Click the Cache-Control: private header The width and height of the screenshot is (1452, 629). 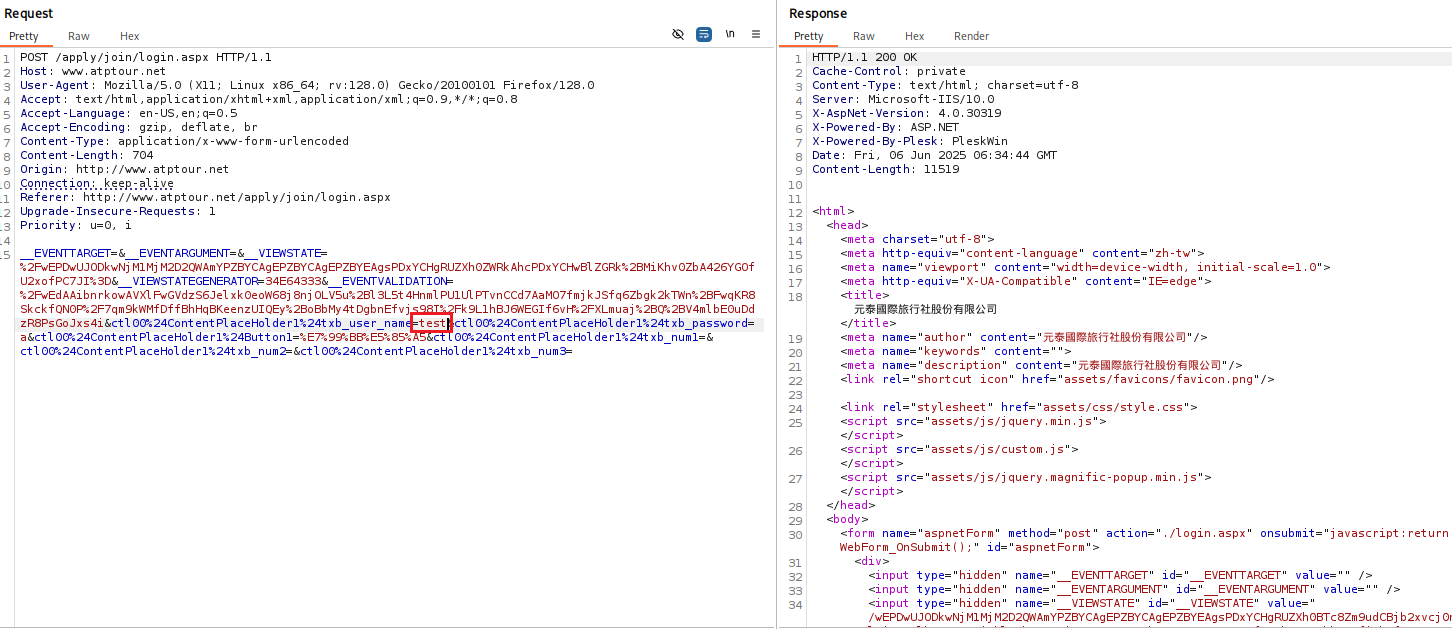point(889,71)
